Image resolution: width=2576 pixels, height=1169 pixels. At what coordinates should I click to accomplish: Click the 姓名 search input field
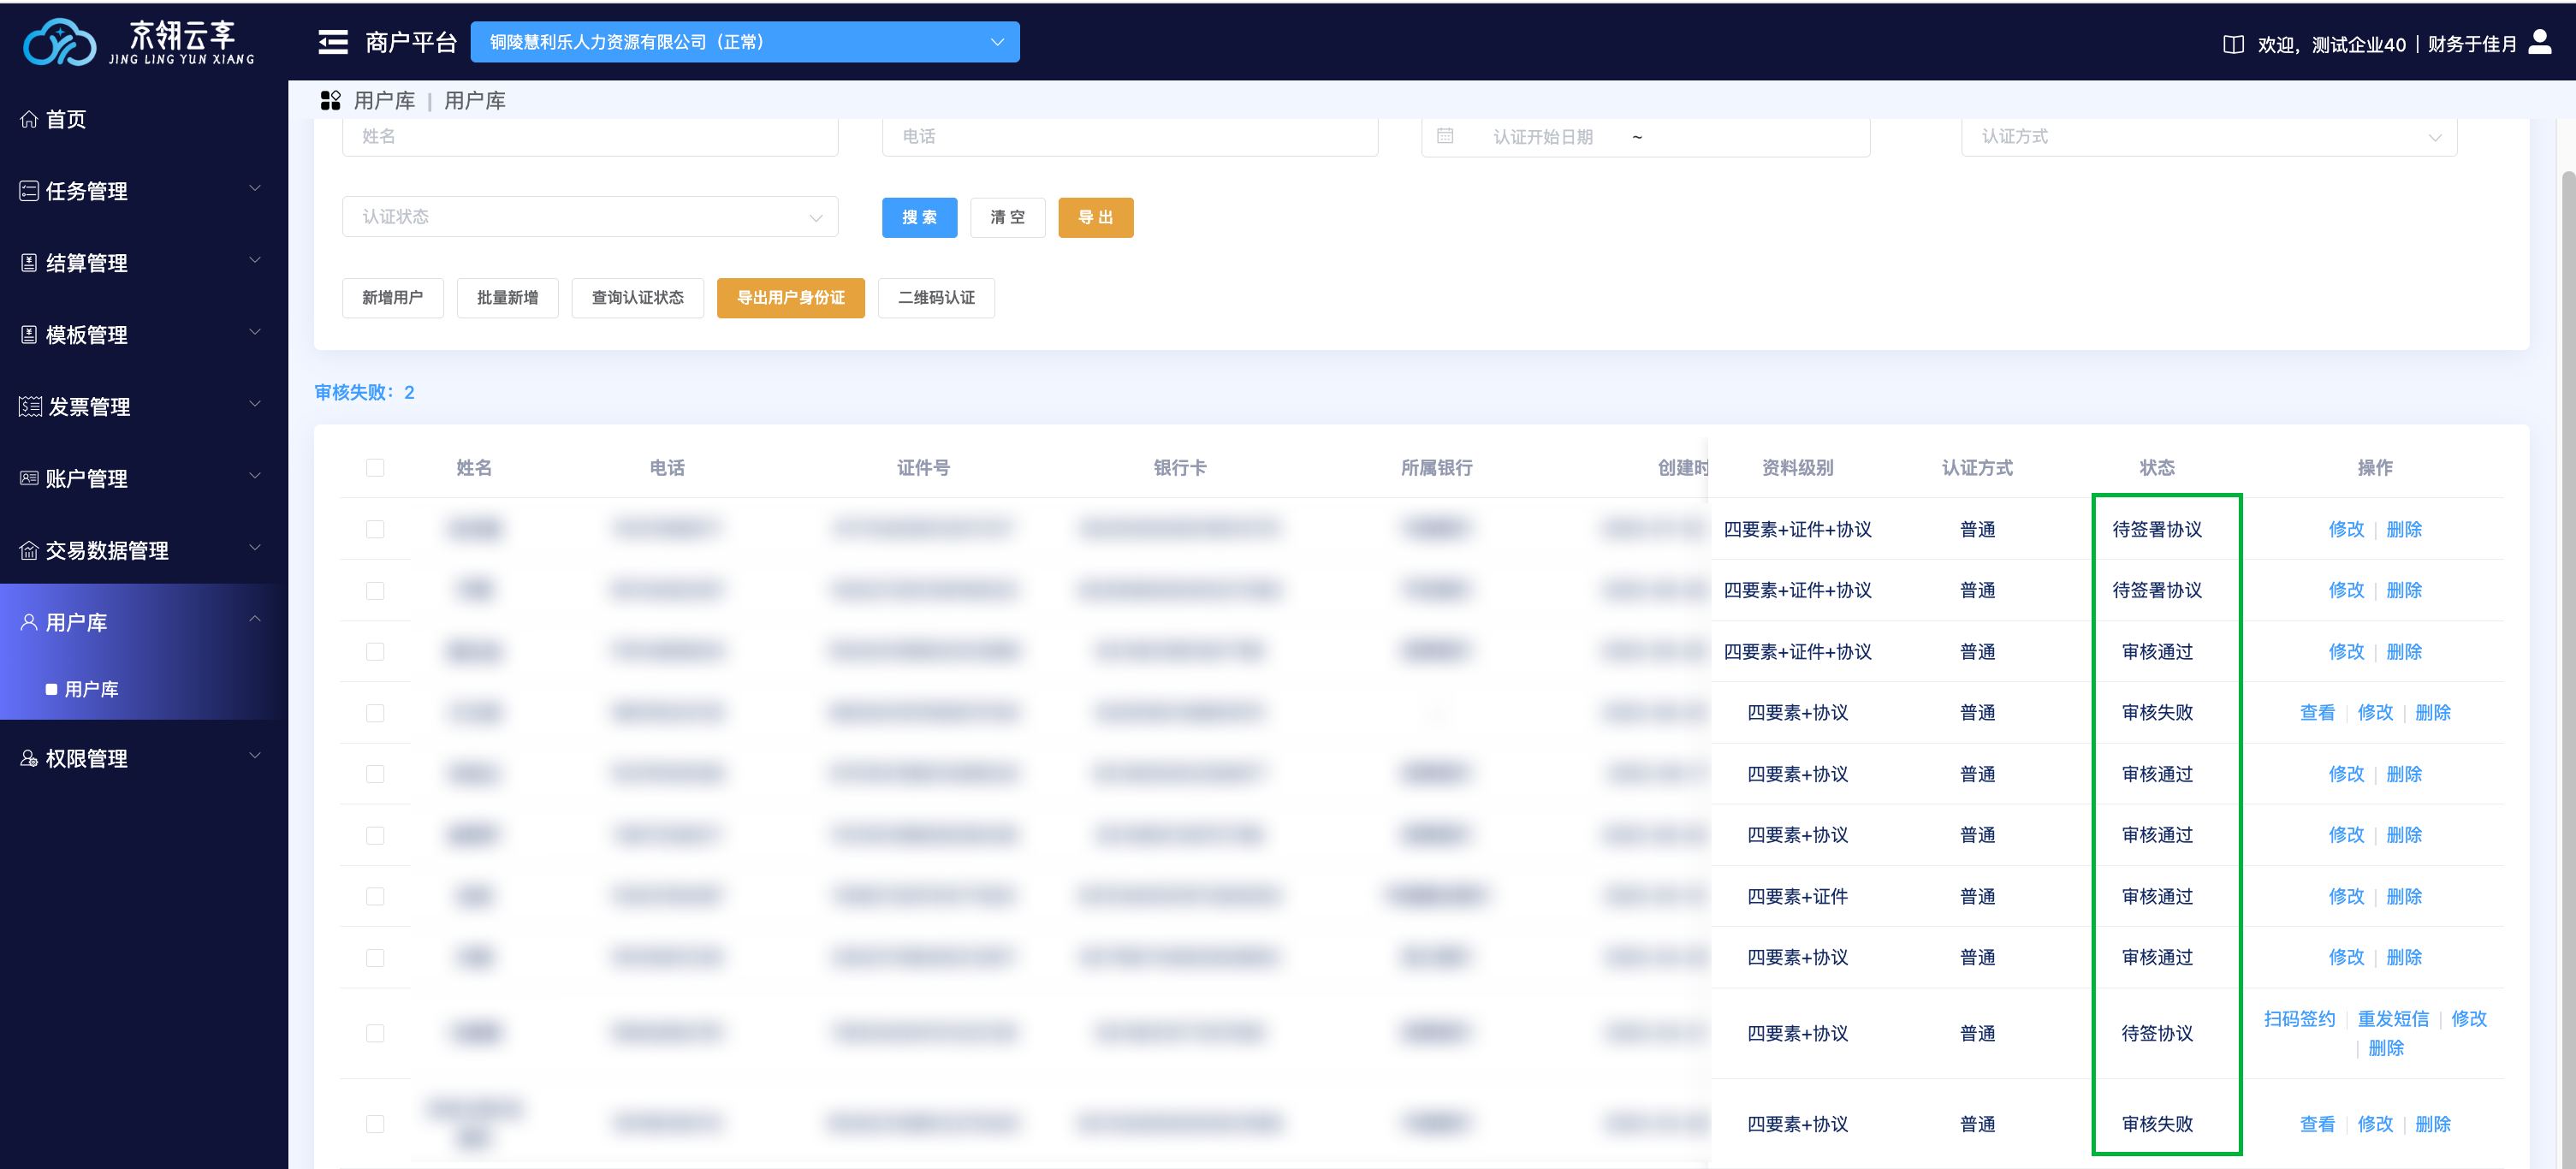tap(590, 136)
